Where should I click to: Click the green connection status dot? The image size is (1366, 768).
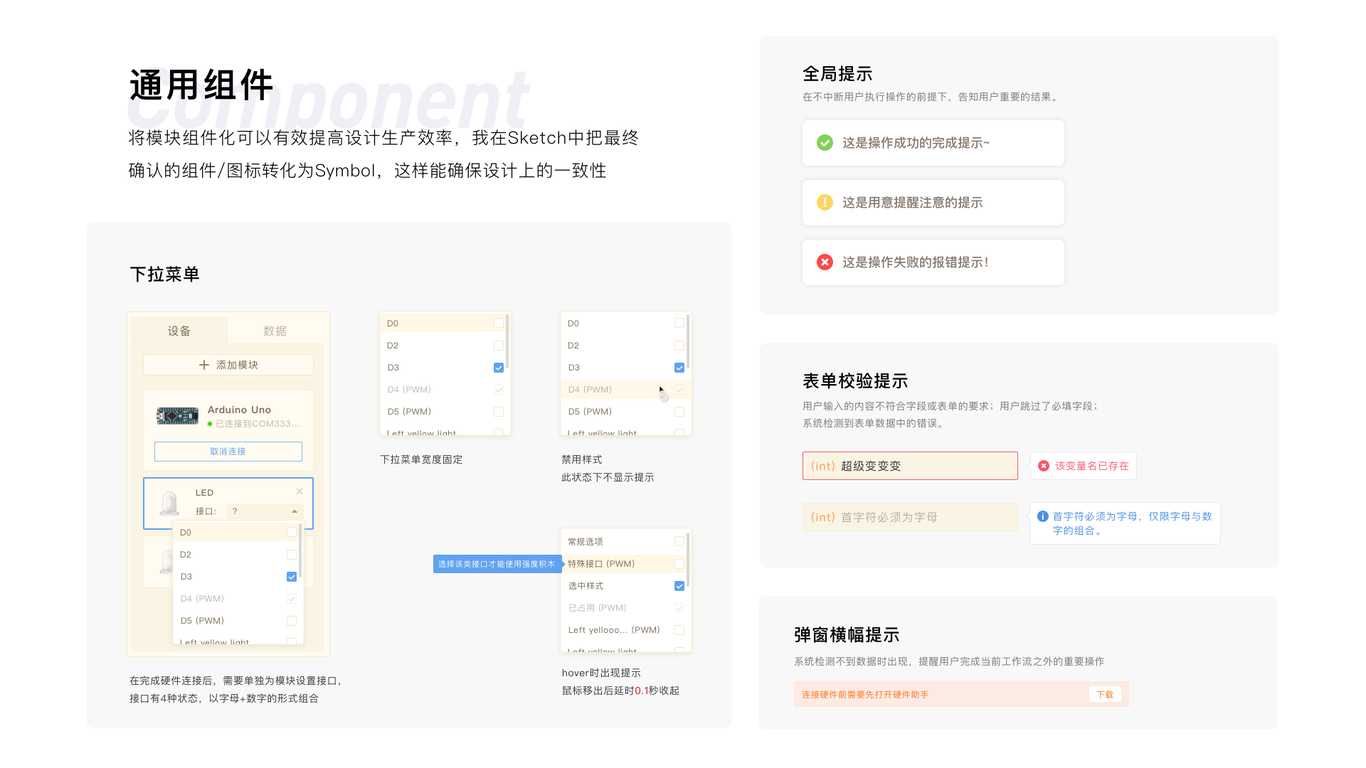point(210,424)
